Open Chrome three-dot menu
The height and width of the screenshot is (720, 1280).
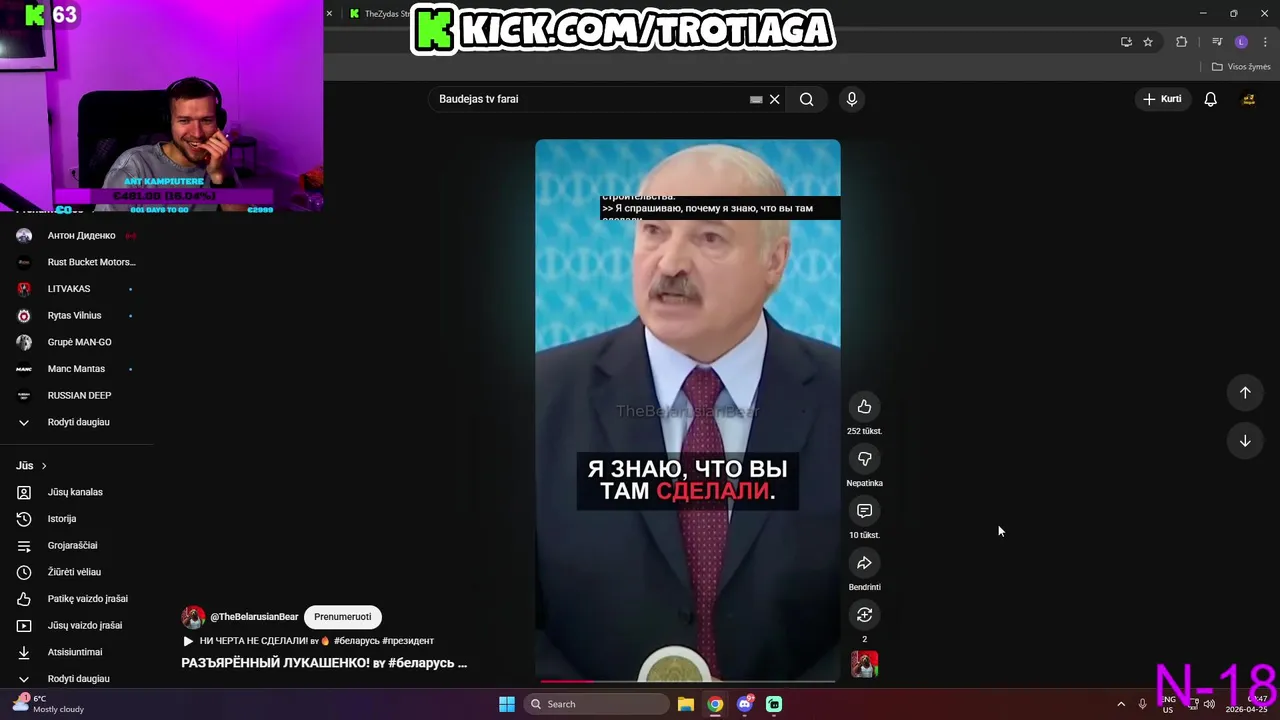point(1265,42)
